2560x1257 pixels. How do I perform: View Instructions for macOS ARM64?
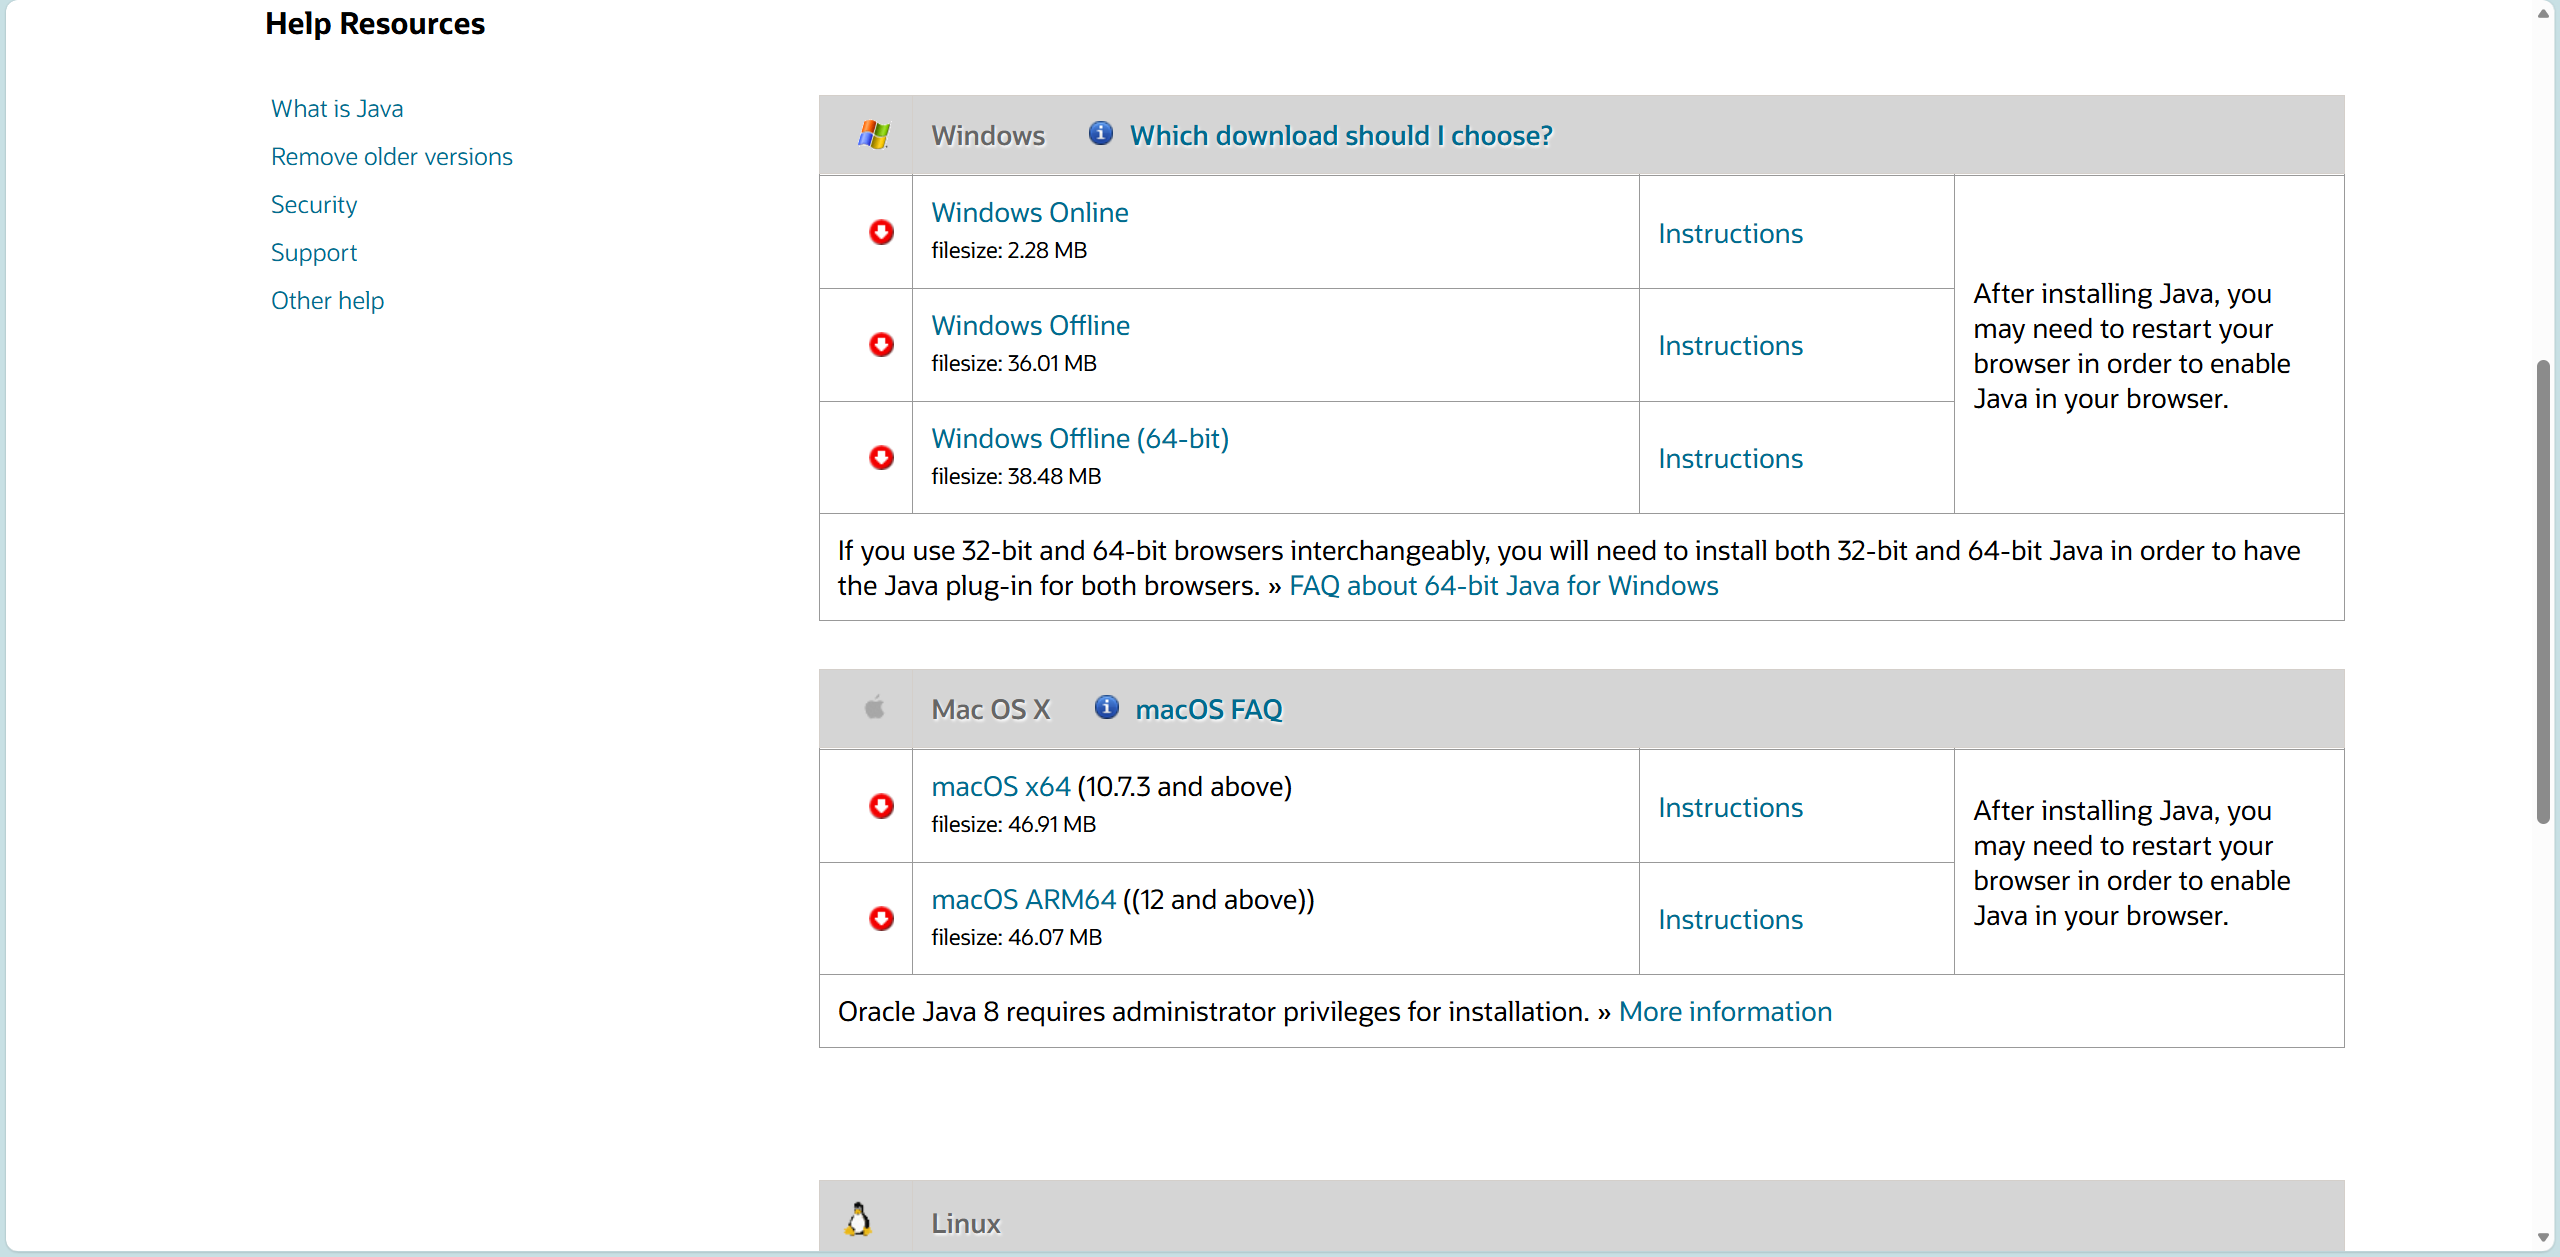pyautogui.click(x=1731, y=920)
